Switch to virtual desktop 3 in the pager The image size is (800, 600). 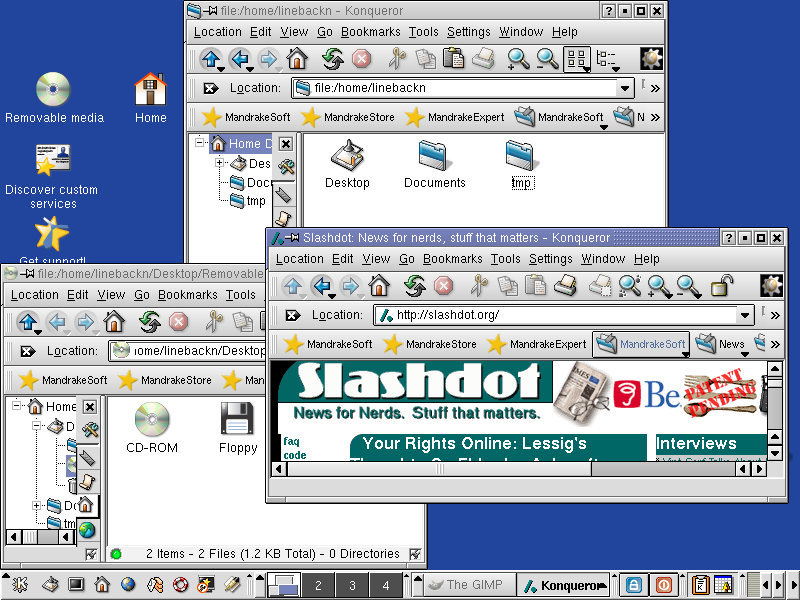[x=352, y=585]
